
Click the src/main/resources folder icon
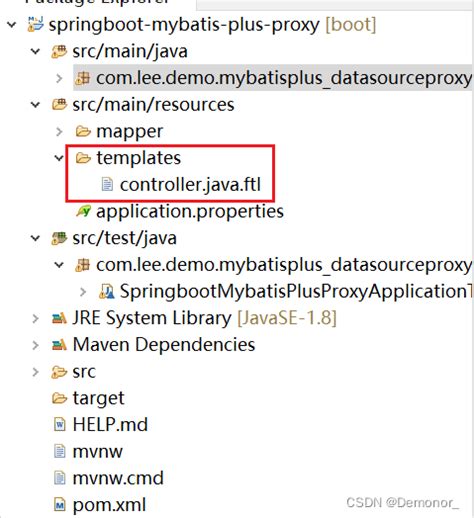tap(59, 105)
